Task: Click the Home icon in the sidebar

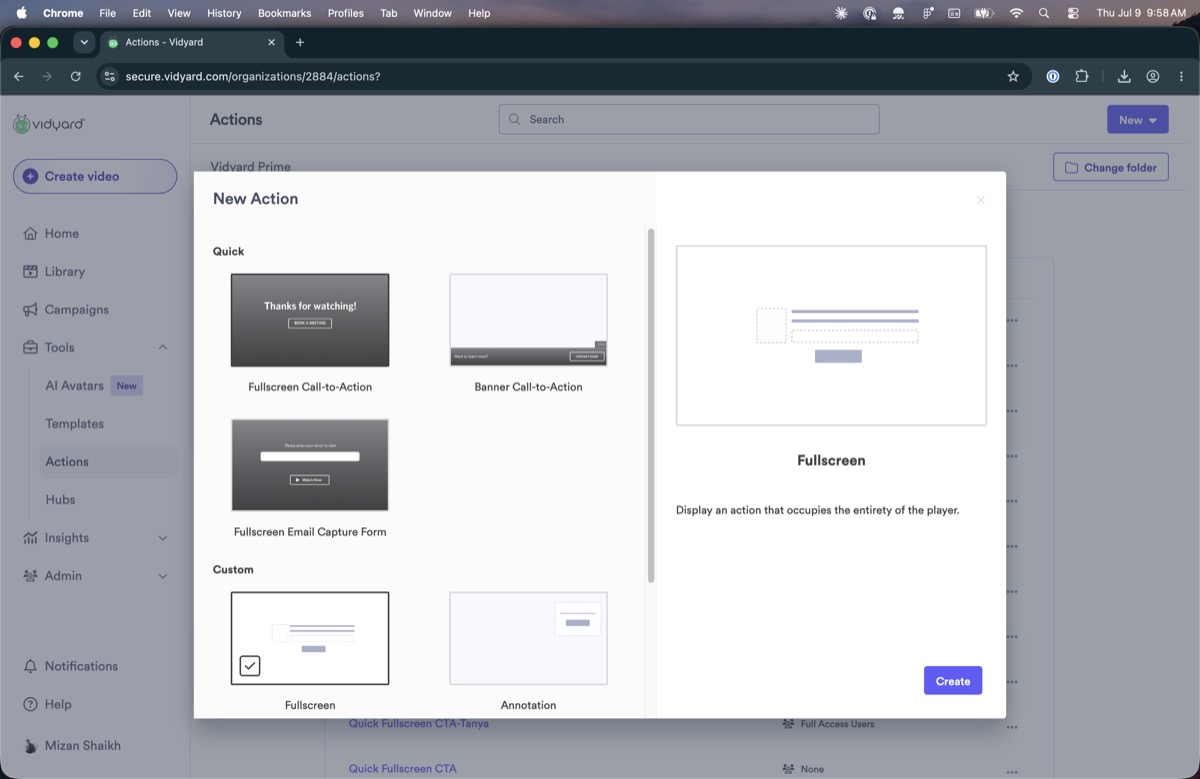Action: 30,234
